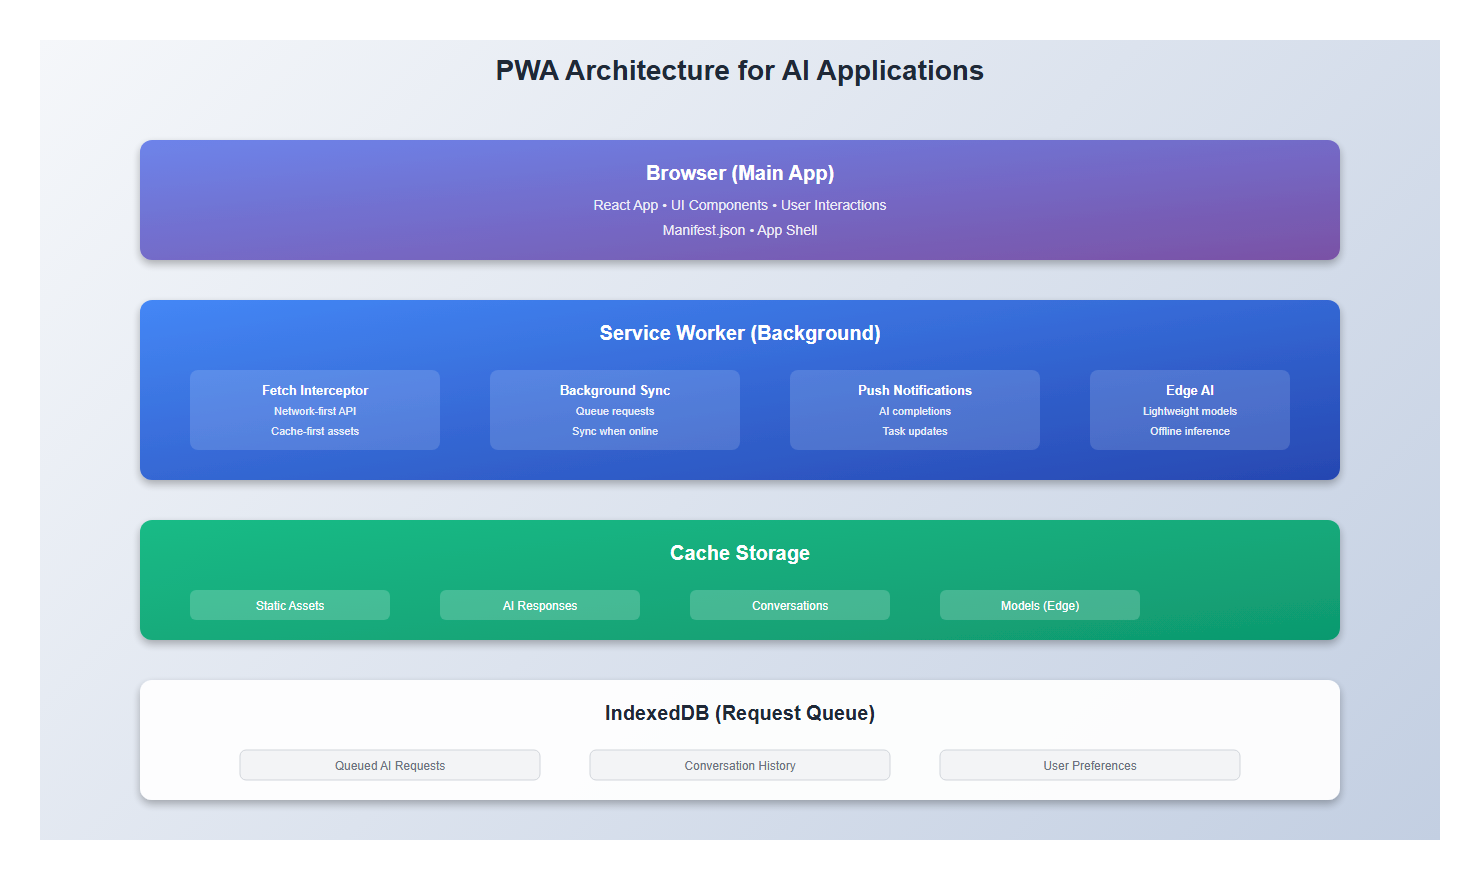Select the IndexedDB (Request Queue) heading

pos(739,712)
